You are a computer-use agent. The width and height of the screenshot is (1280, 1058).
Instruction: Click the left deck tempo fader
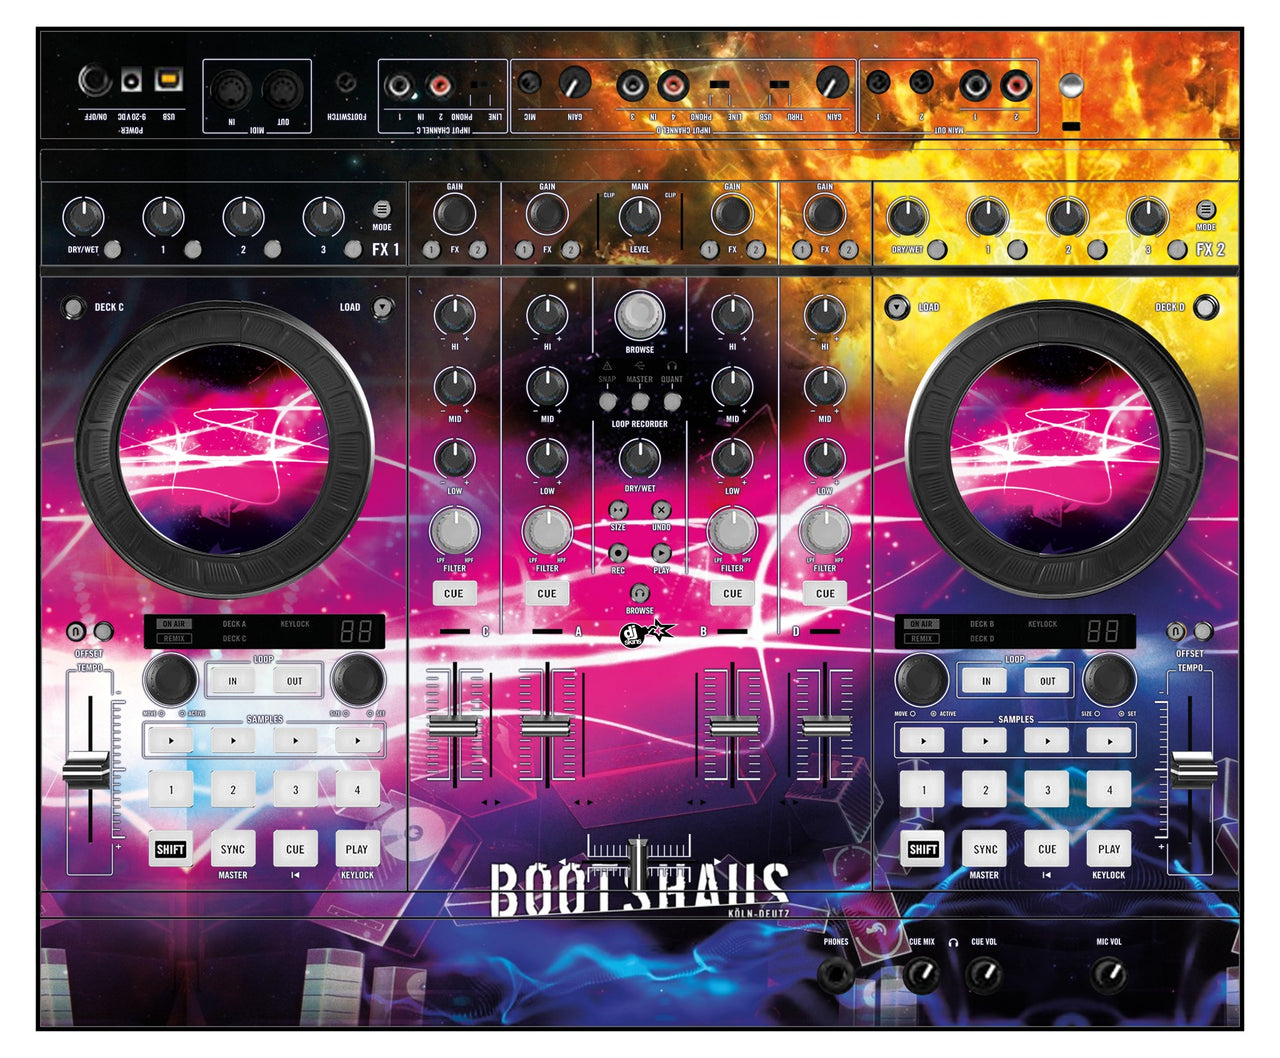click(x=87, y=770)
